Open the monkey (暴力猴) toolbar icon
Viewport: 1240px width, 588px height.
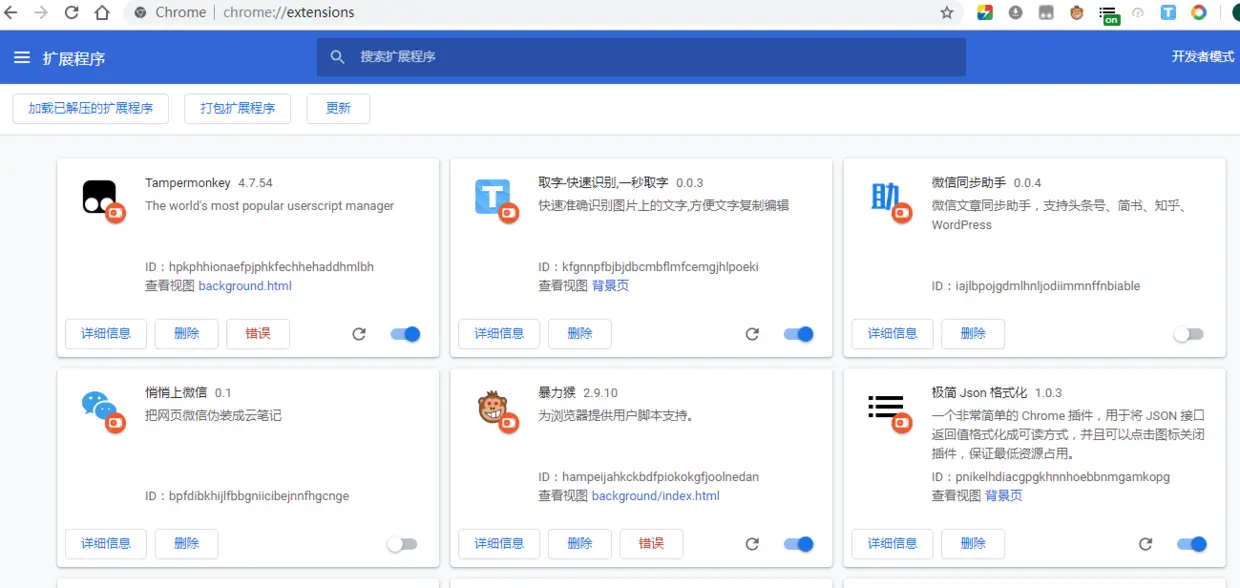1077,13
